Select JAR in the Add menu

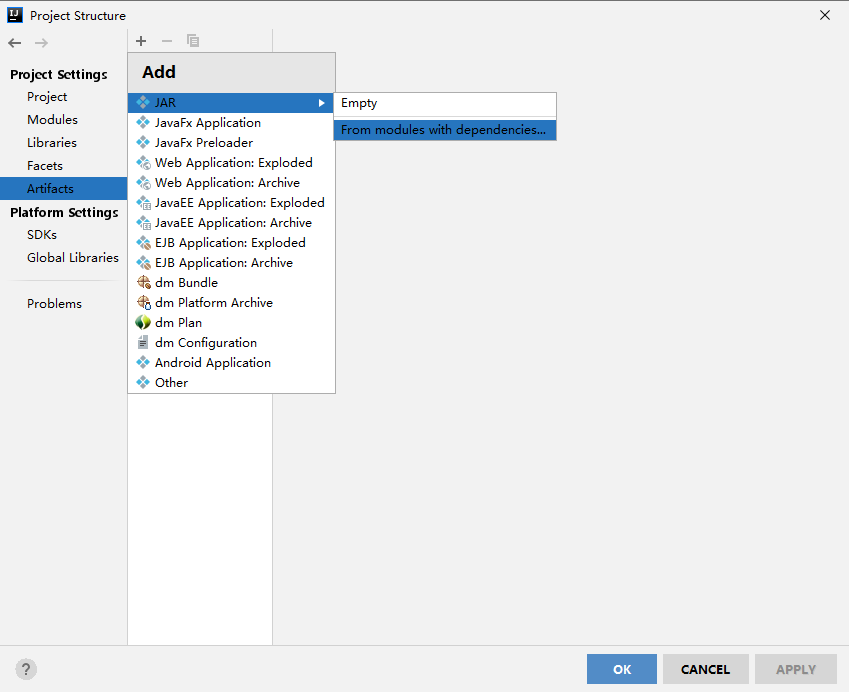(230, 103)
